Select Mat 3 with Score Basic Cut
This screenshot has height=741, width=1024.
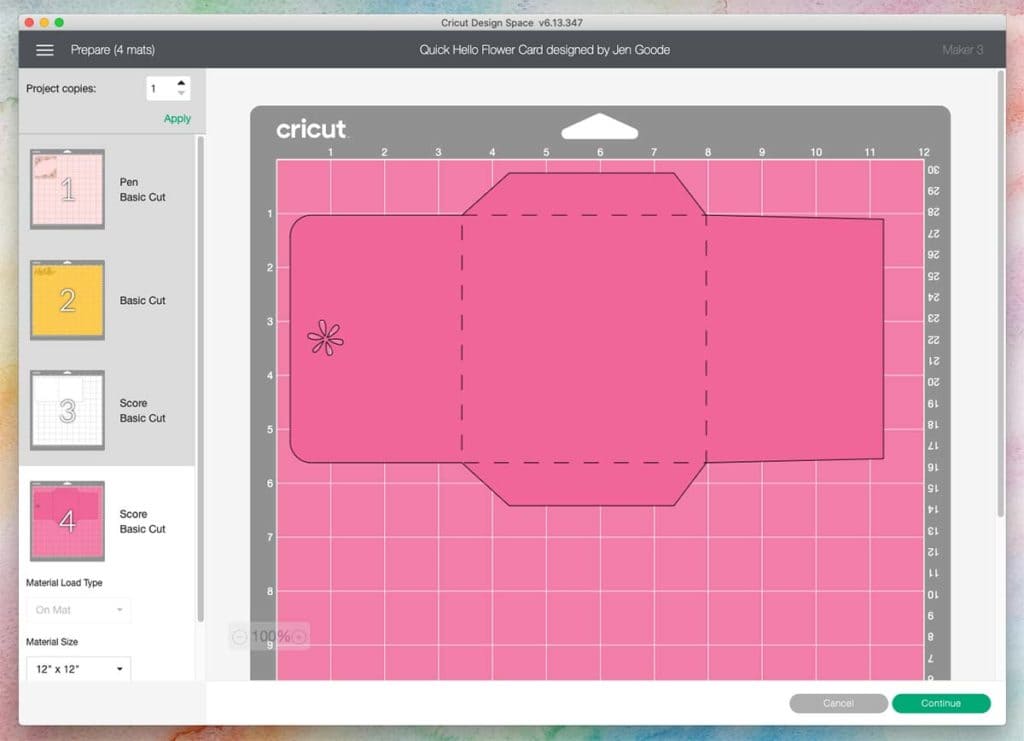[67, 410]
